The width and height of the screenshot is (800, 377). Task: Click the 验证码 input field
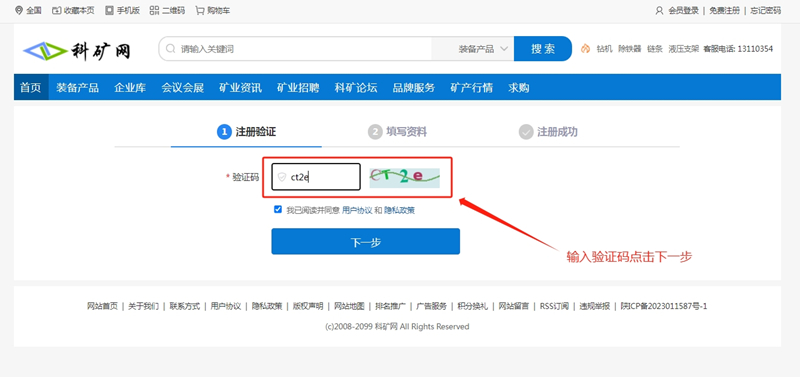(316, 177)
